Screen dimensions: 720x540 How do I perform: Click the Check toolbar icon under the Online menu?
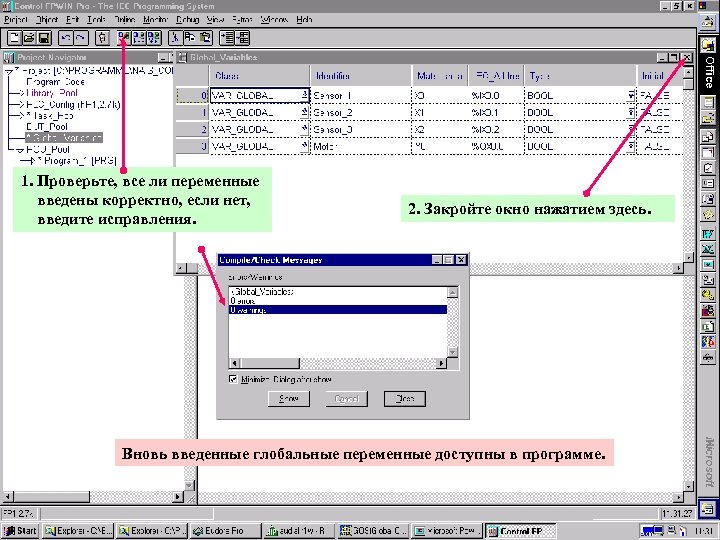[124, 38]
